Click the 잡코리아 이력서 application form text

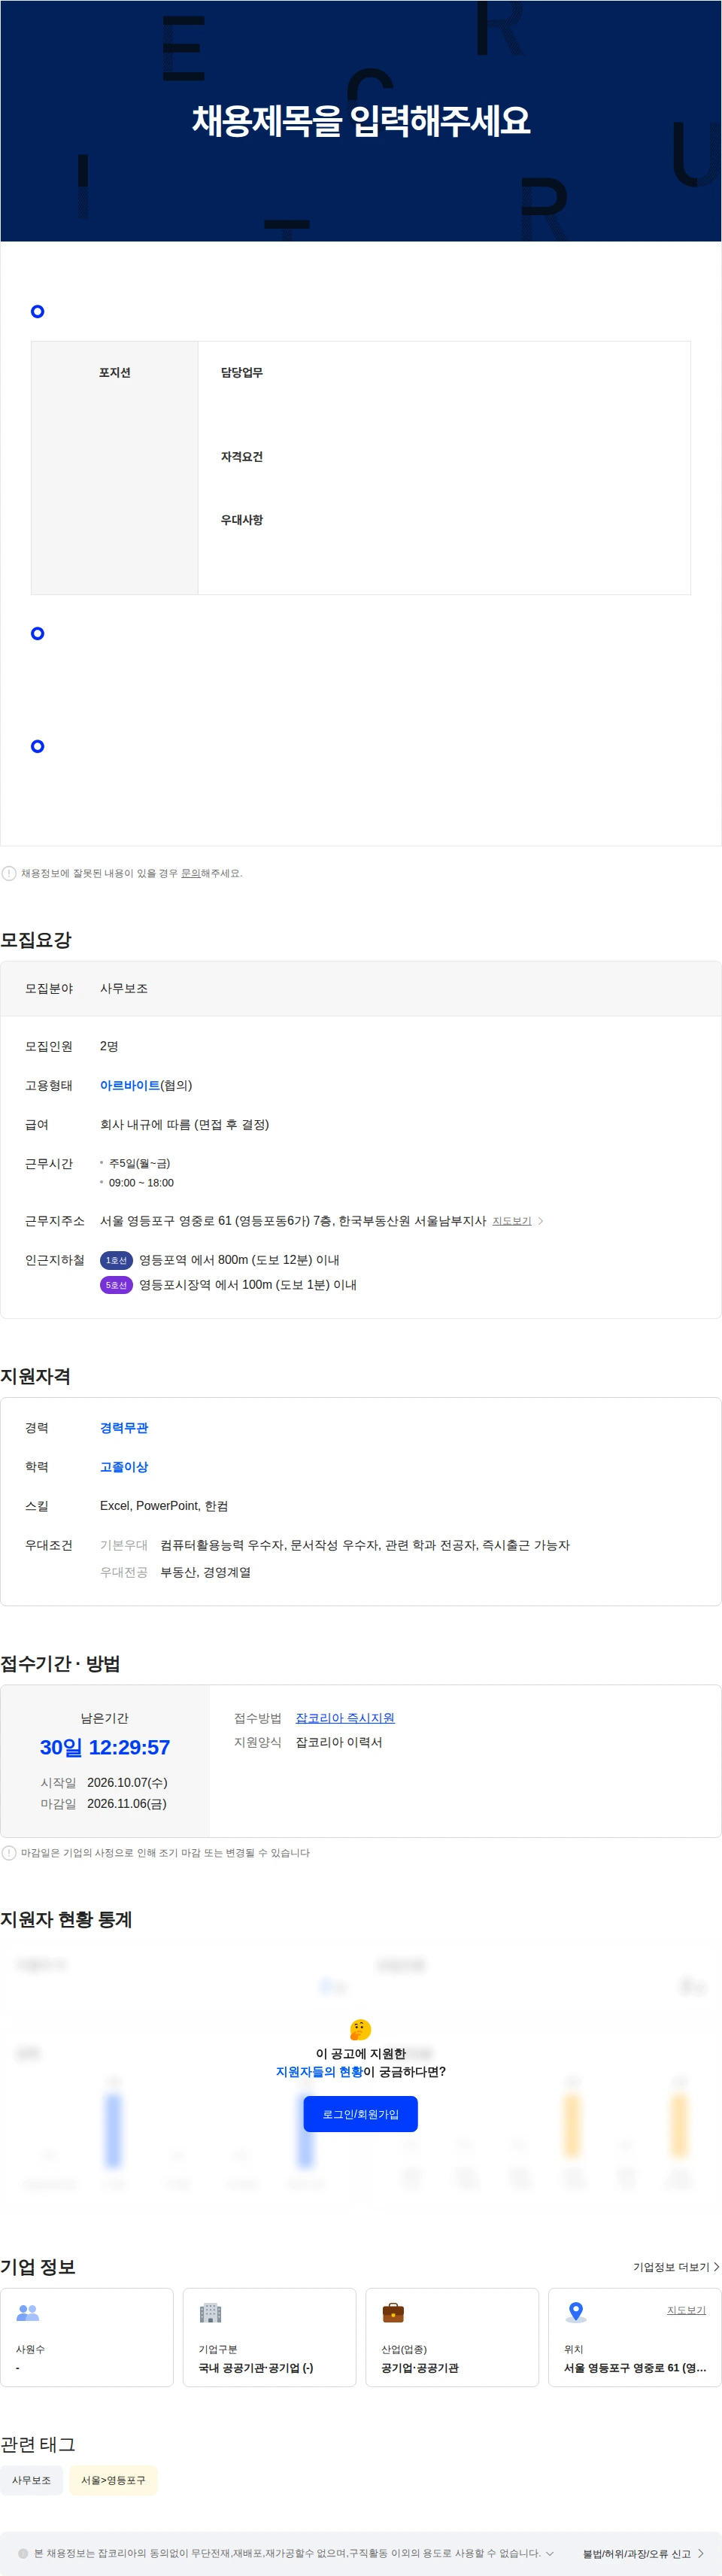pos(339,1742)
